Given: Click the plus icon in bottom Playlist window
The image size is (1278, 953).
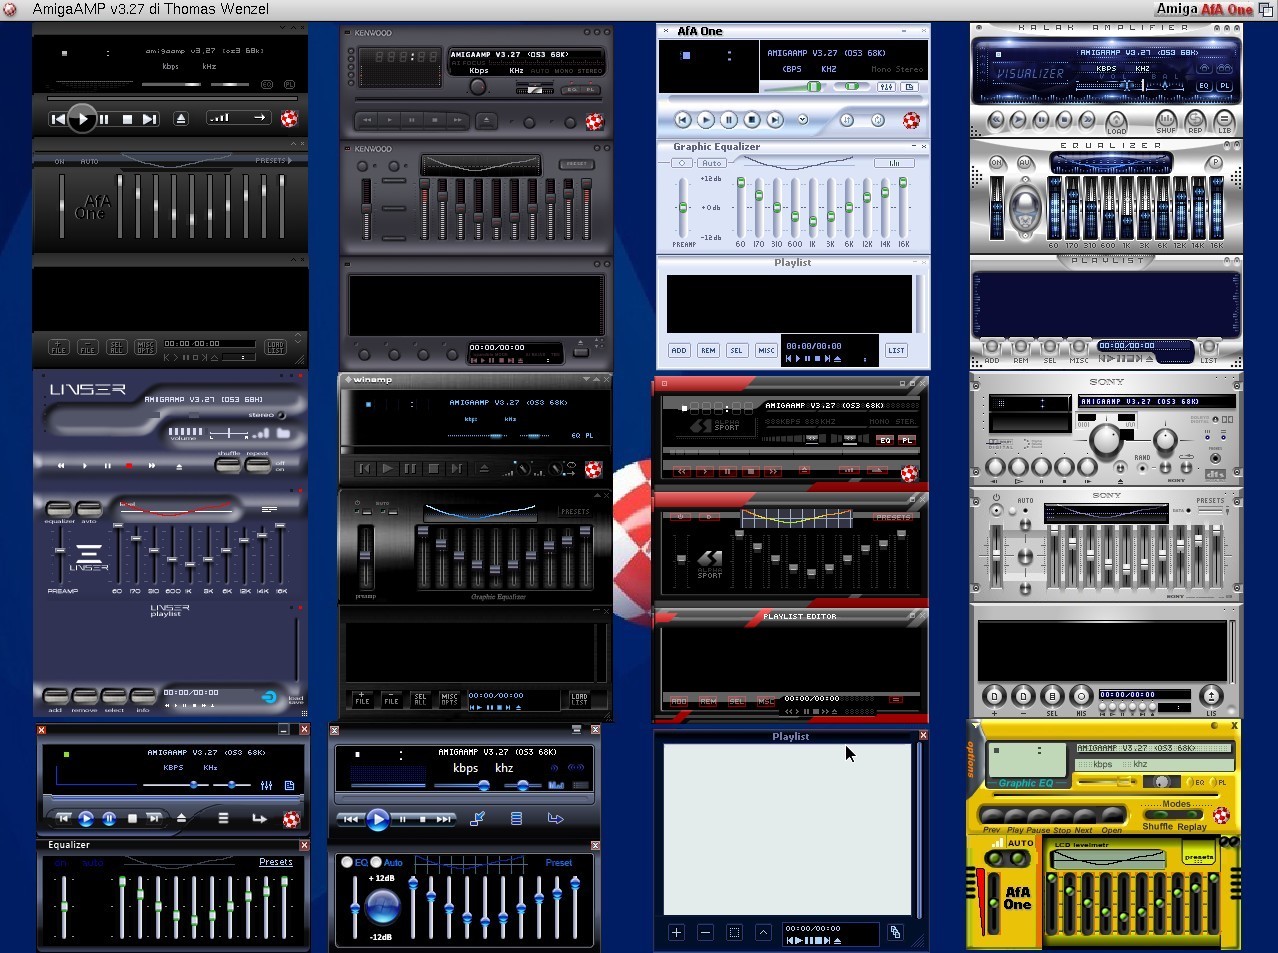Looking at the screenshot, I should [x=676, y=932].
